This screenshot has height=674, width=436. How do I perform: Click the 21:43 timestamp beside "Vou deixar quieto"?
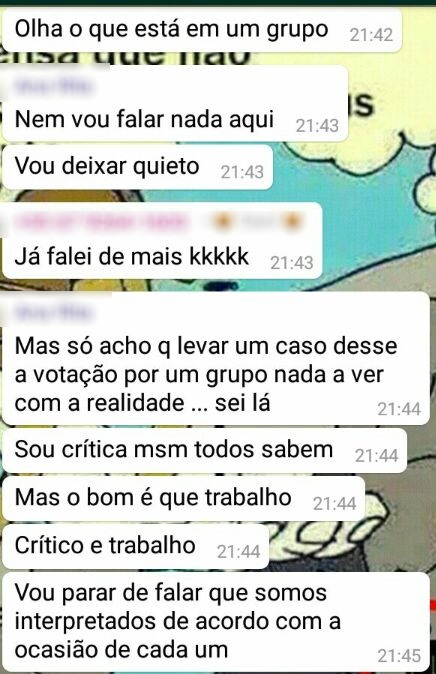[x=242, y=172]
